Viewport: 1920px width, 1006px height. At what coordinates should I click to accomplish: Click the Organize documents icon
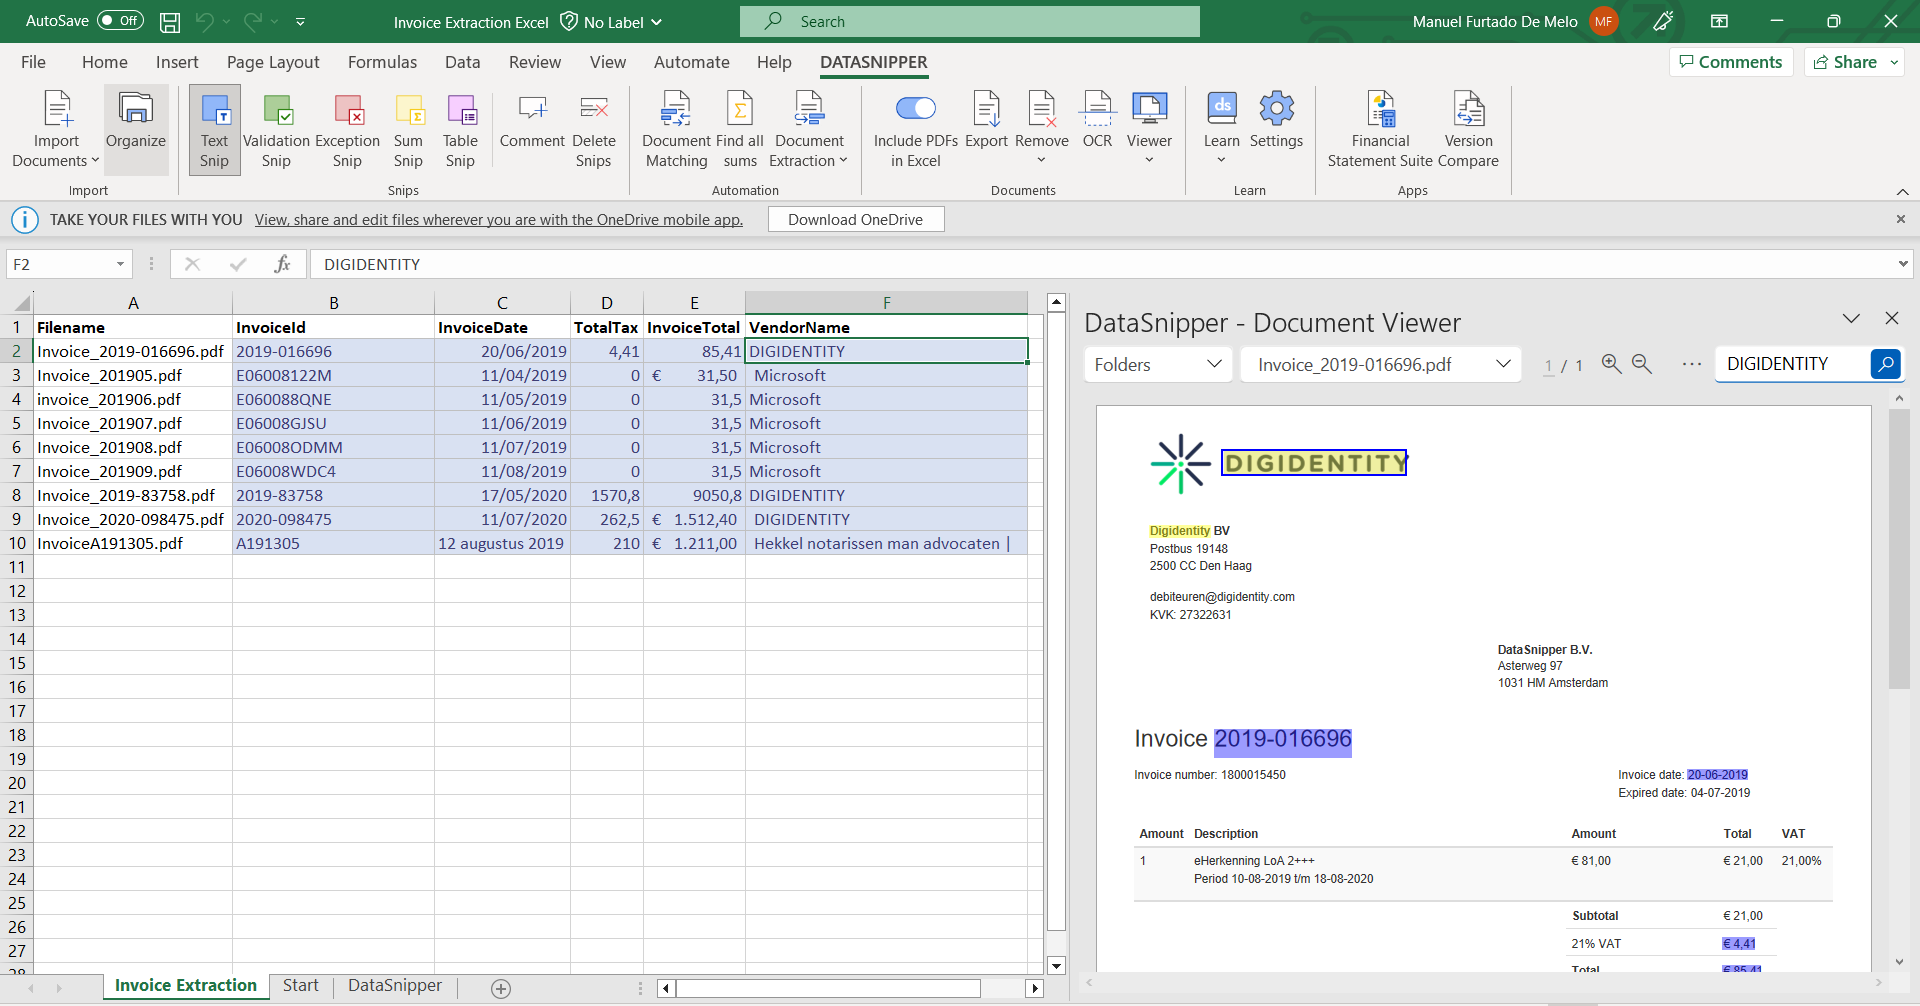click(136, 130)
